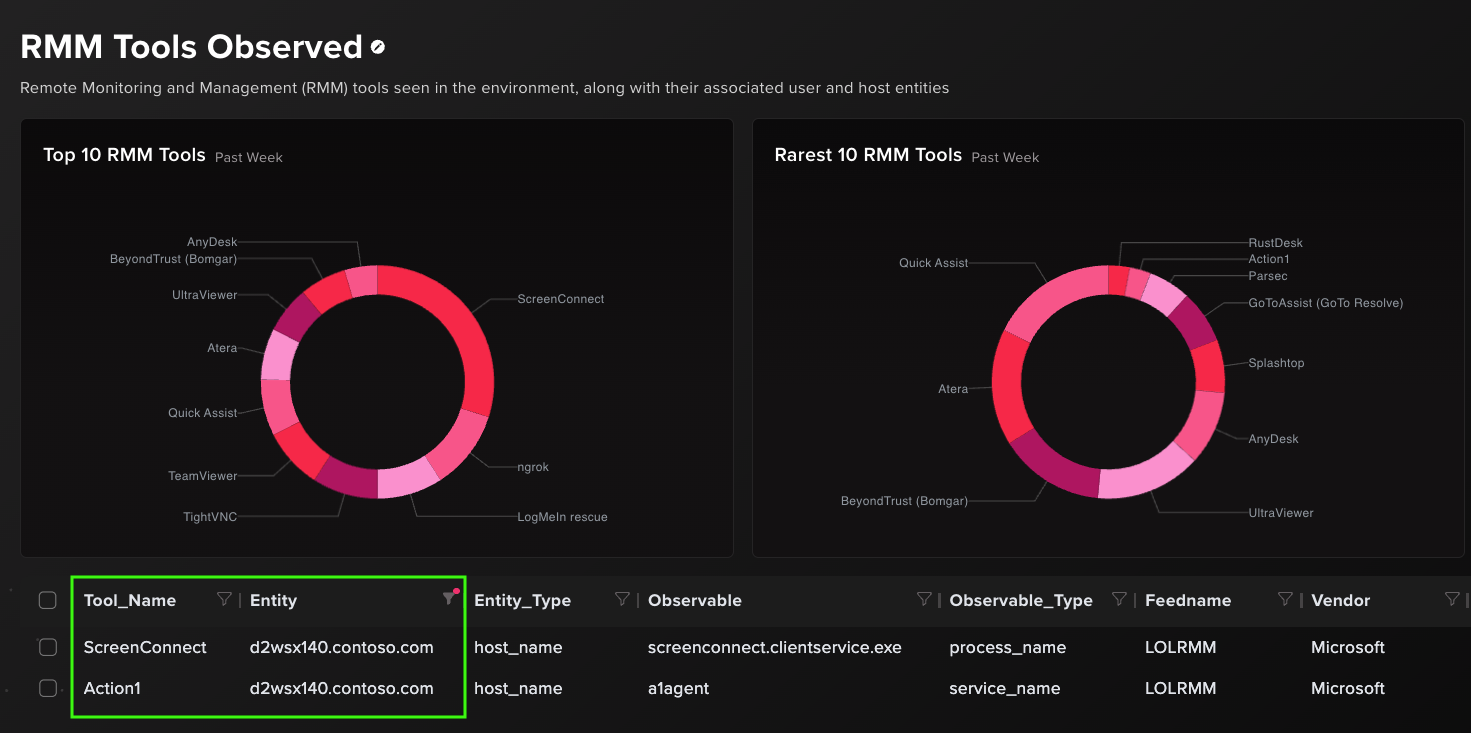1471x733 pixels.
Task: Click the a1agent observable cell
Action: click(679, 688)
